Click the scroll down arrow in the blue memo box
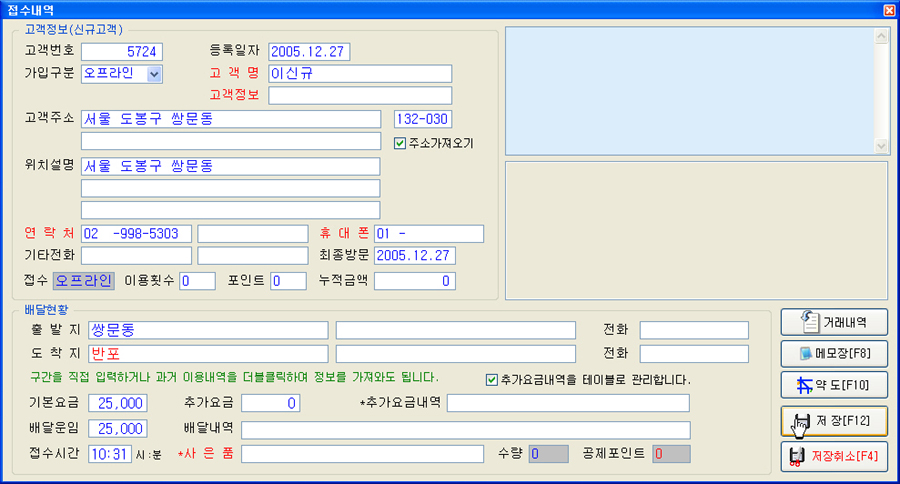This screenshot has height=484, width=900. (882, 146)
